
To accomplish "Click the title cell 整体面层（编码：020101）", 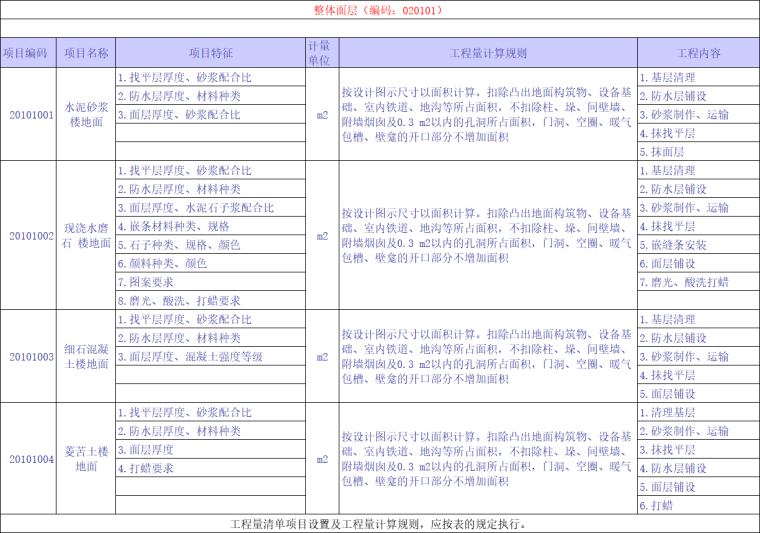I will click(379, 10).
